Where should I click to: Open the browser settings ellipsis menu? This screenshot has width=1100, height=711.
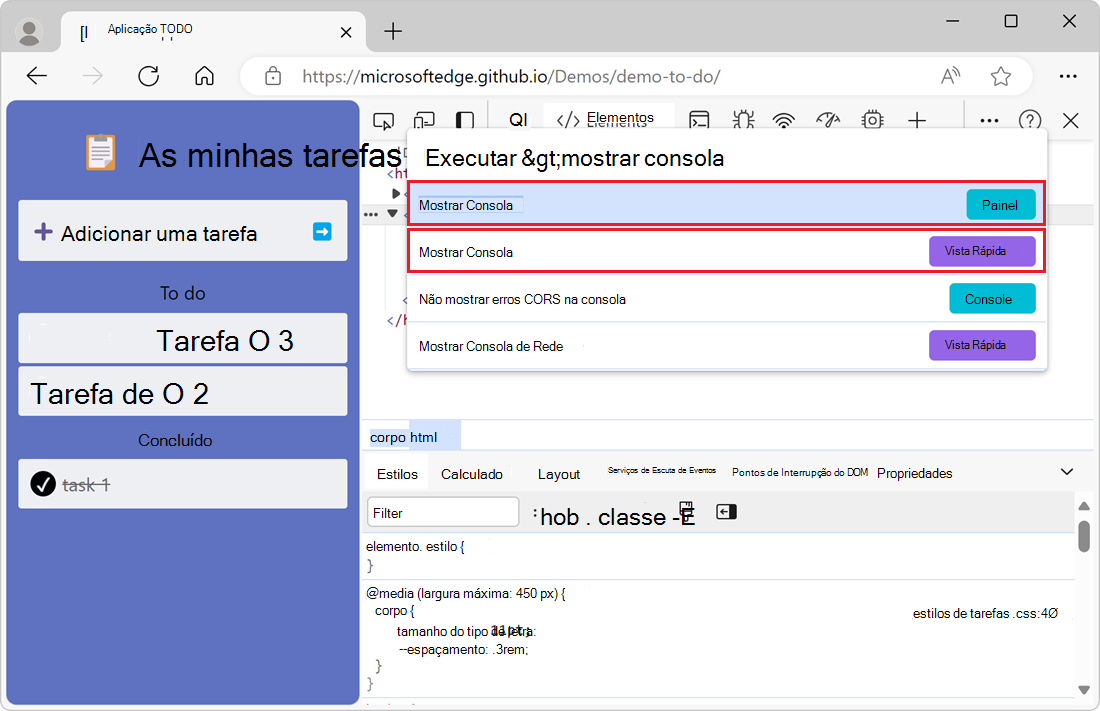click(x=1068, y=76)
